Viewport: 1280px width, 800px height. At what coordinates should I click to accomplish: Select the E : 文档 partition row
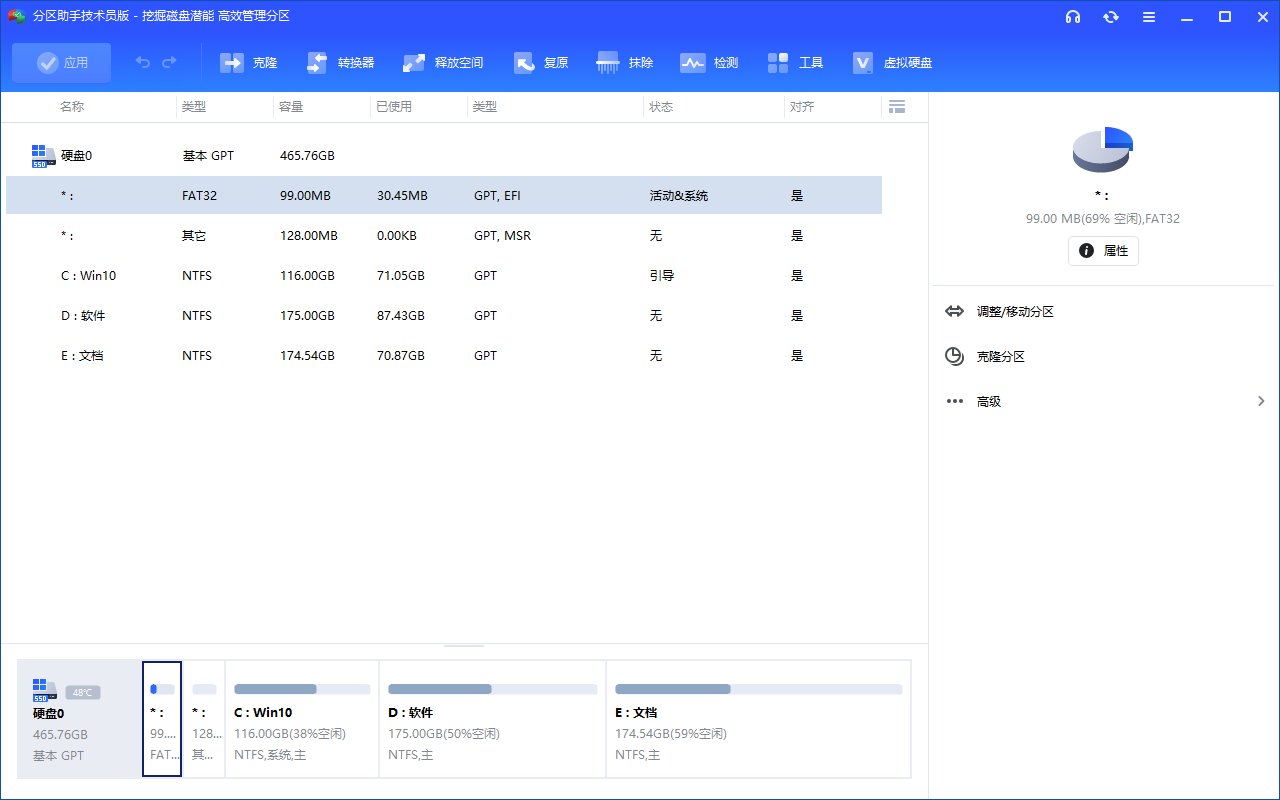[444, 356]
